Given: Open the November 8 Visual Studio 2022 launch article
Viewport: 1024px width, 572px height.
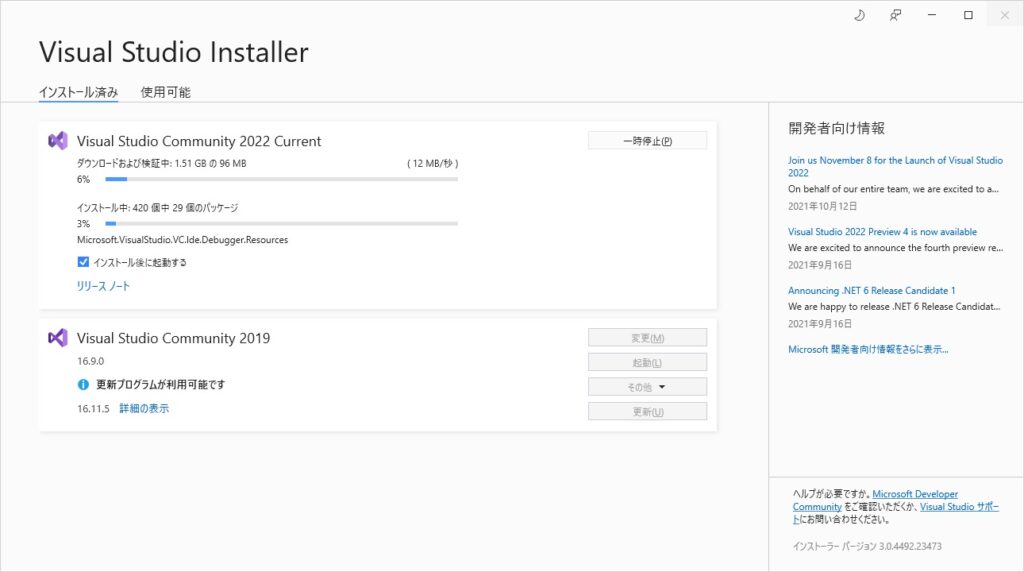Looking at the screenshot, I should click(895, 167).
